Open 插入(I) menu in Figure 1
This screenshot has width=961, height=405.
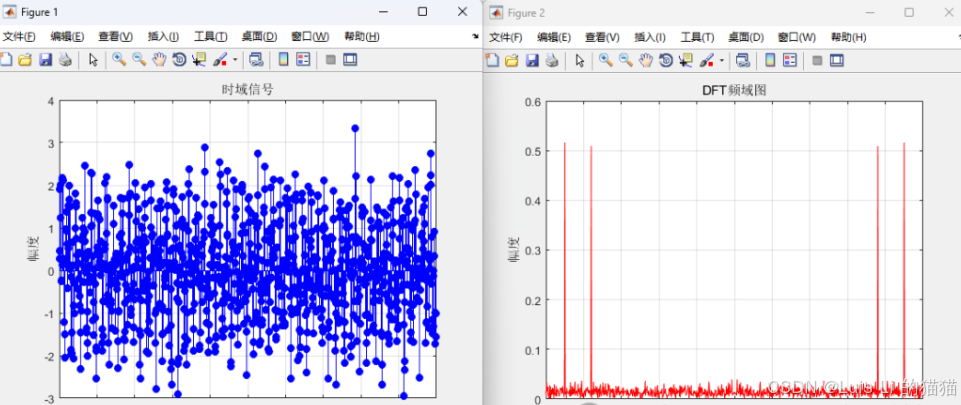tap(163, 37)
